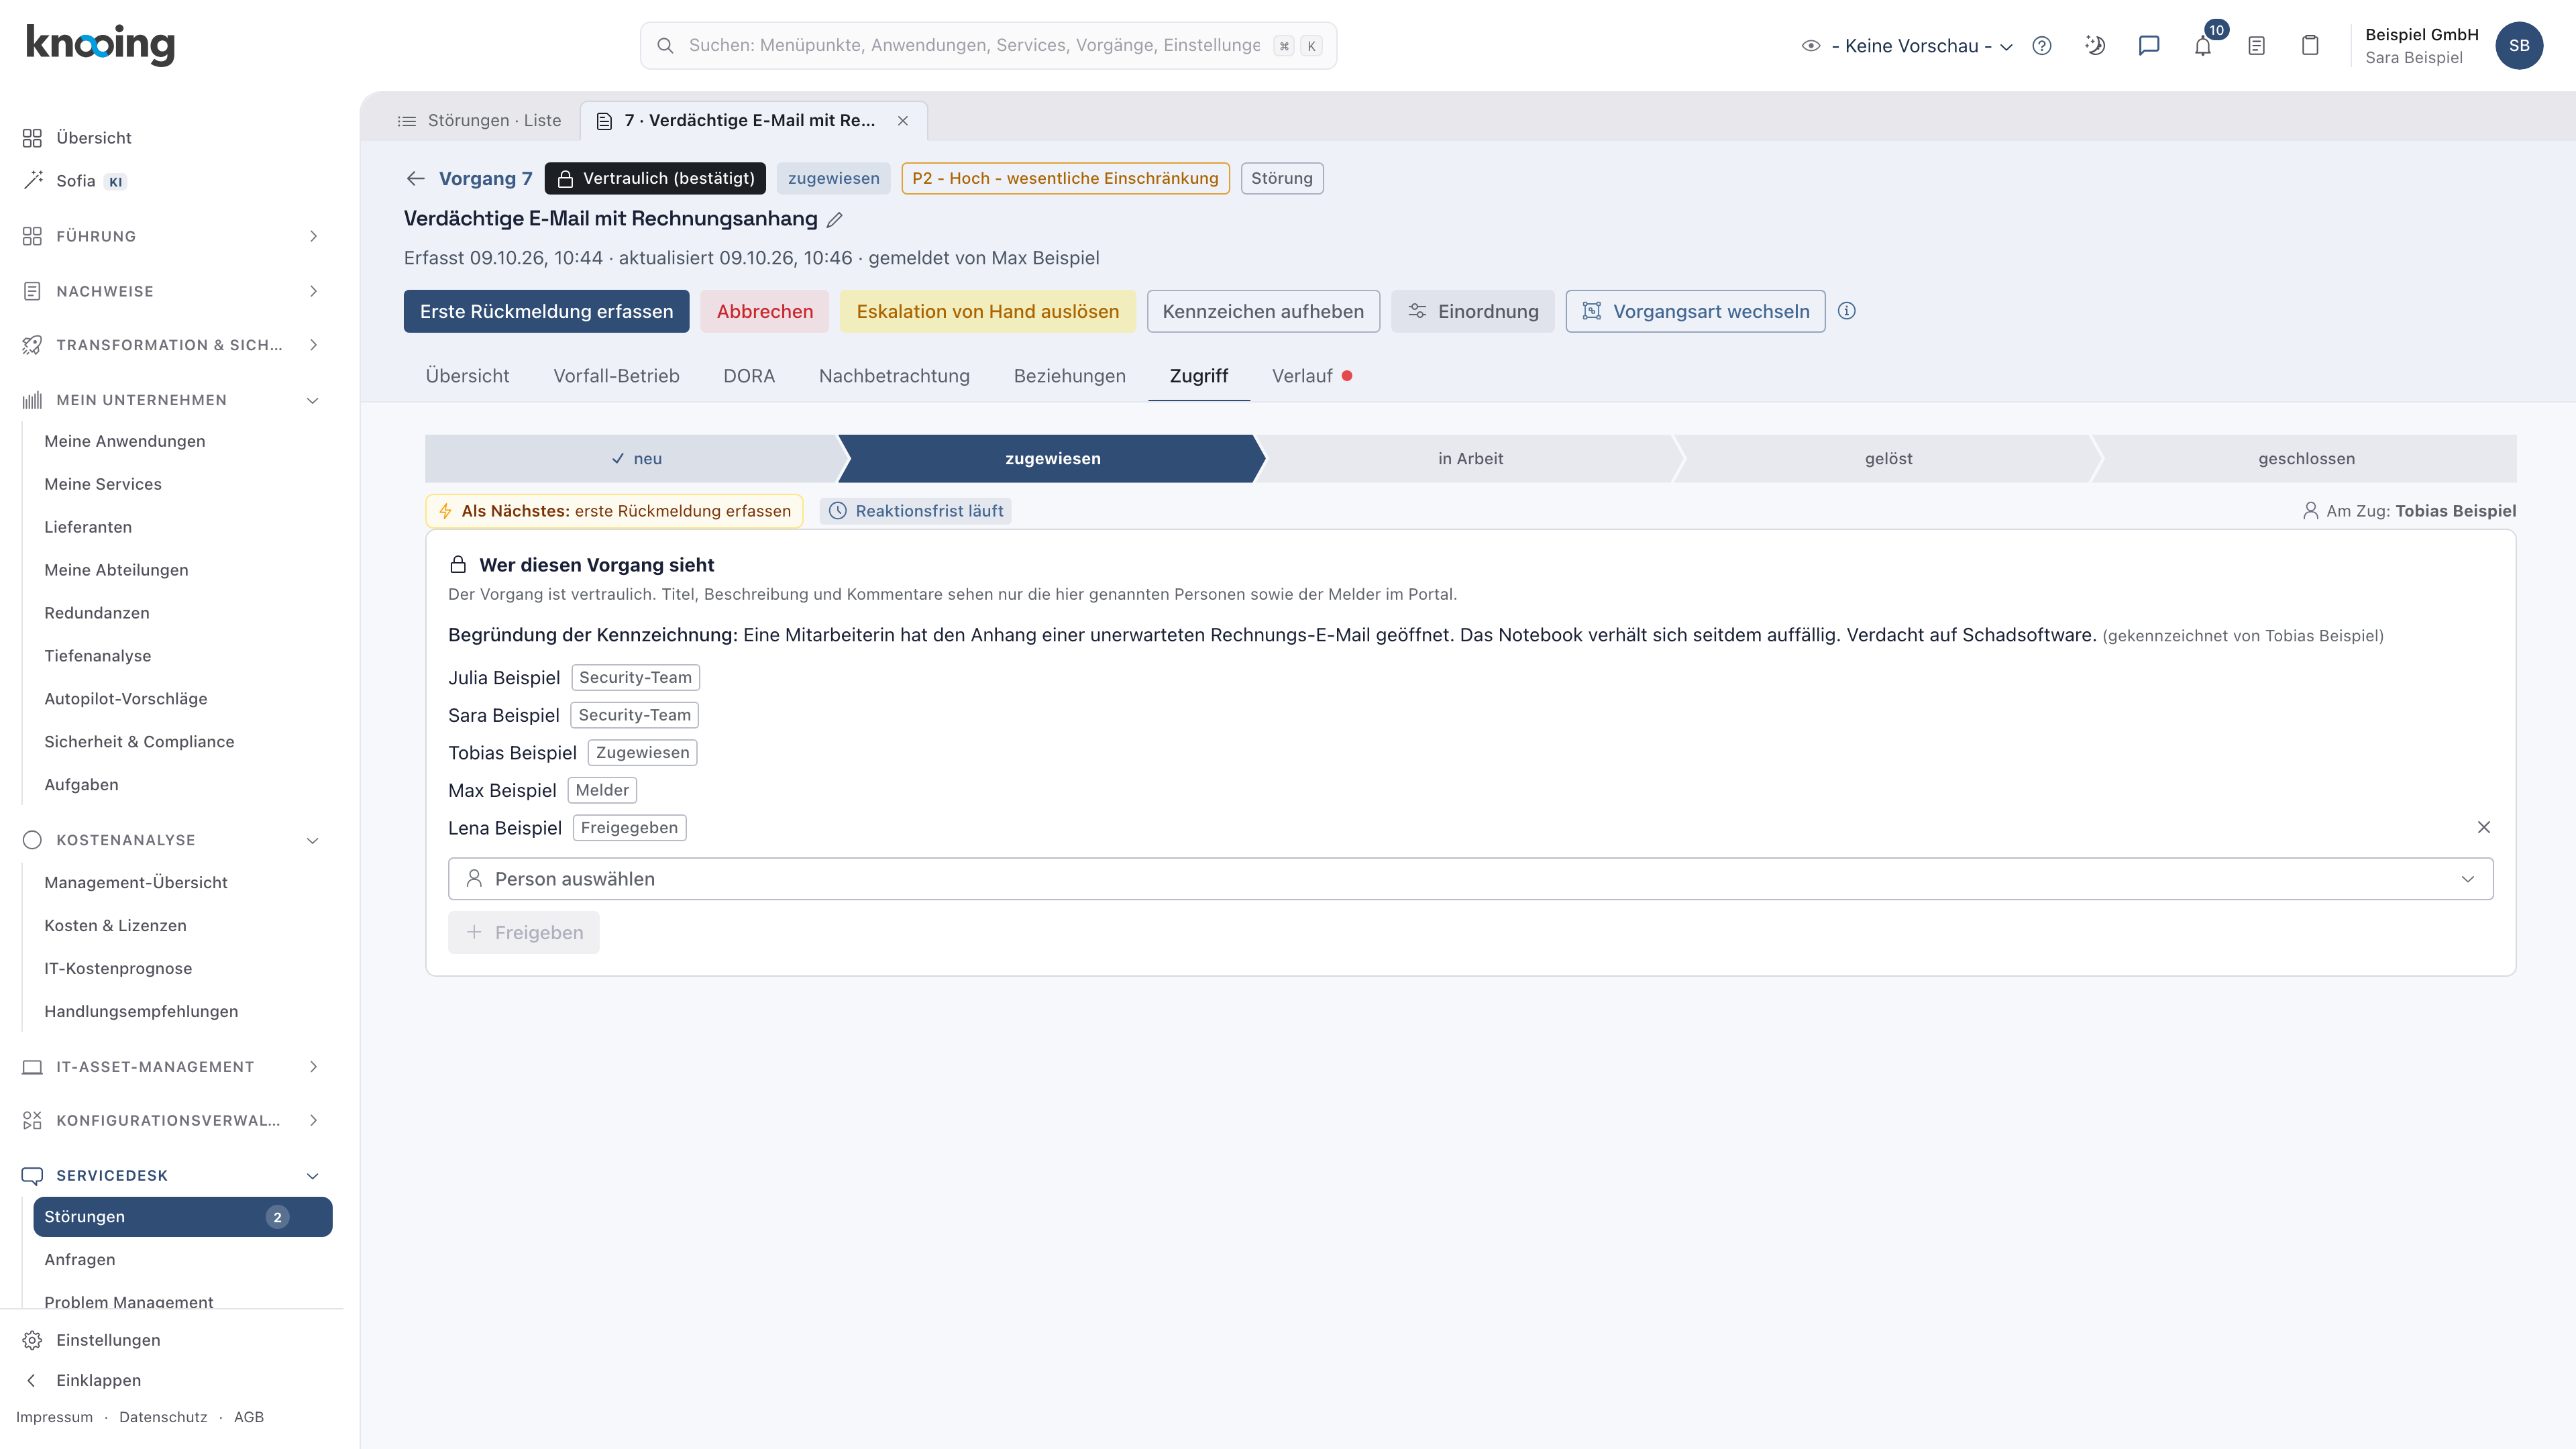This screenshot has height=1449, width=2576.
Task: Open the Datenschutz footer link
Action: [x=163, y=1417]
